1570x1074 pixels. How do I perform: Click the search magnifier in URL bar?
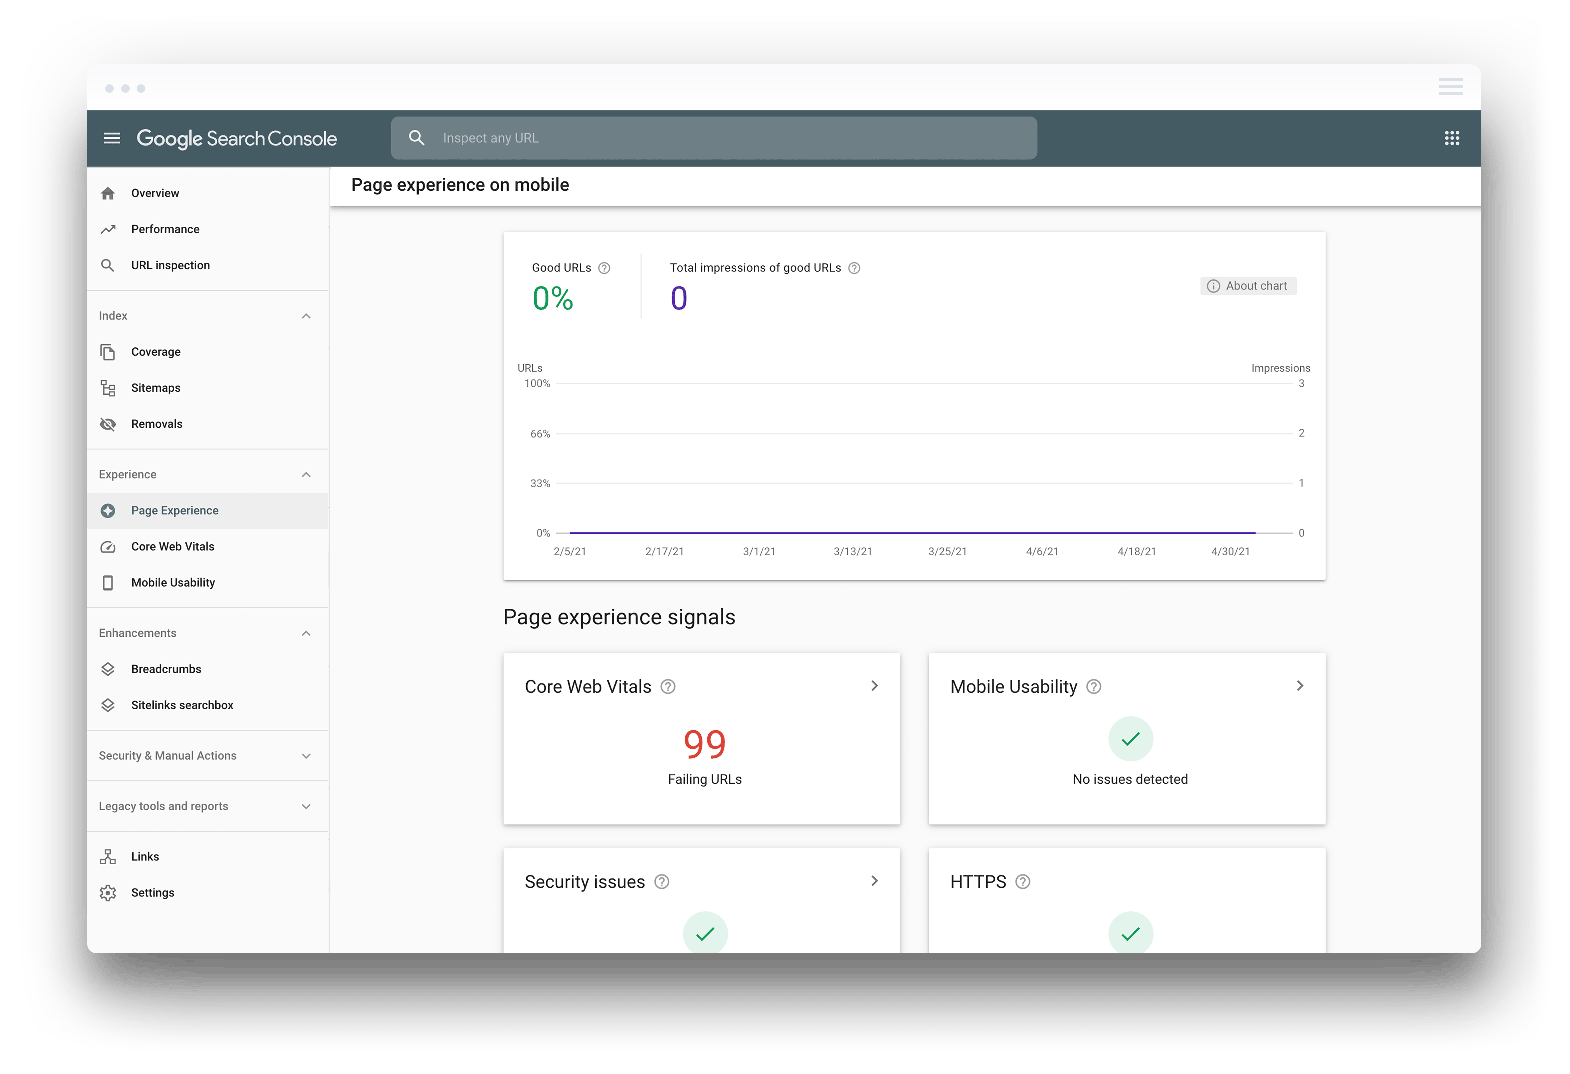coord(417,138)
